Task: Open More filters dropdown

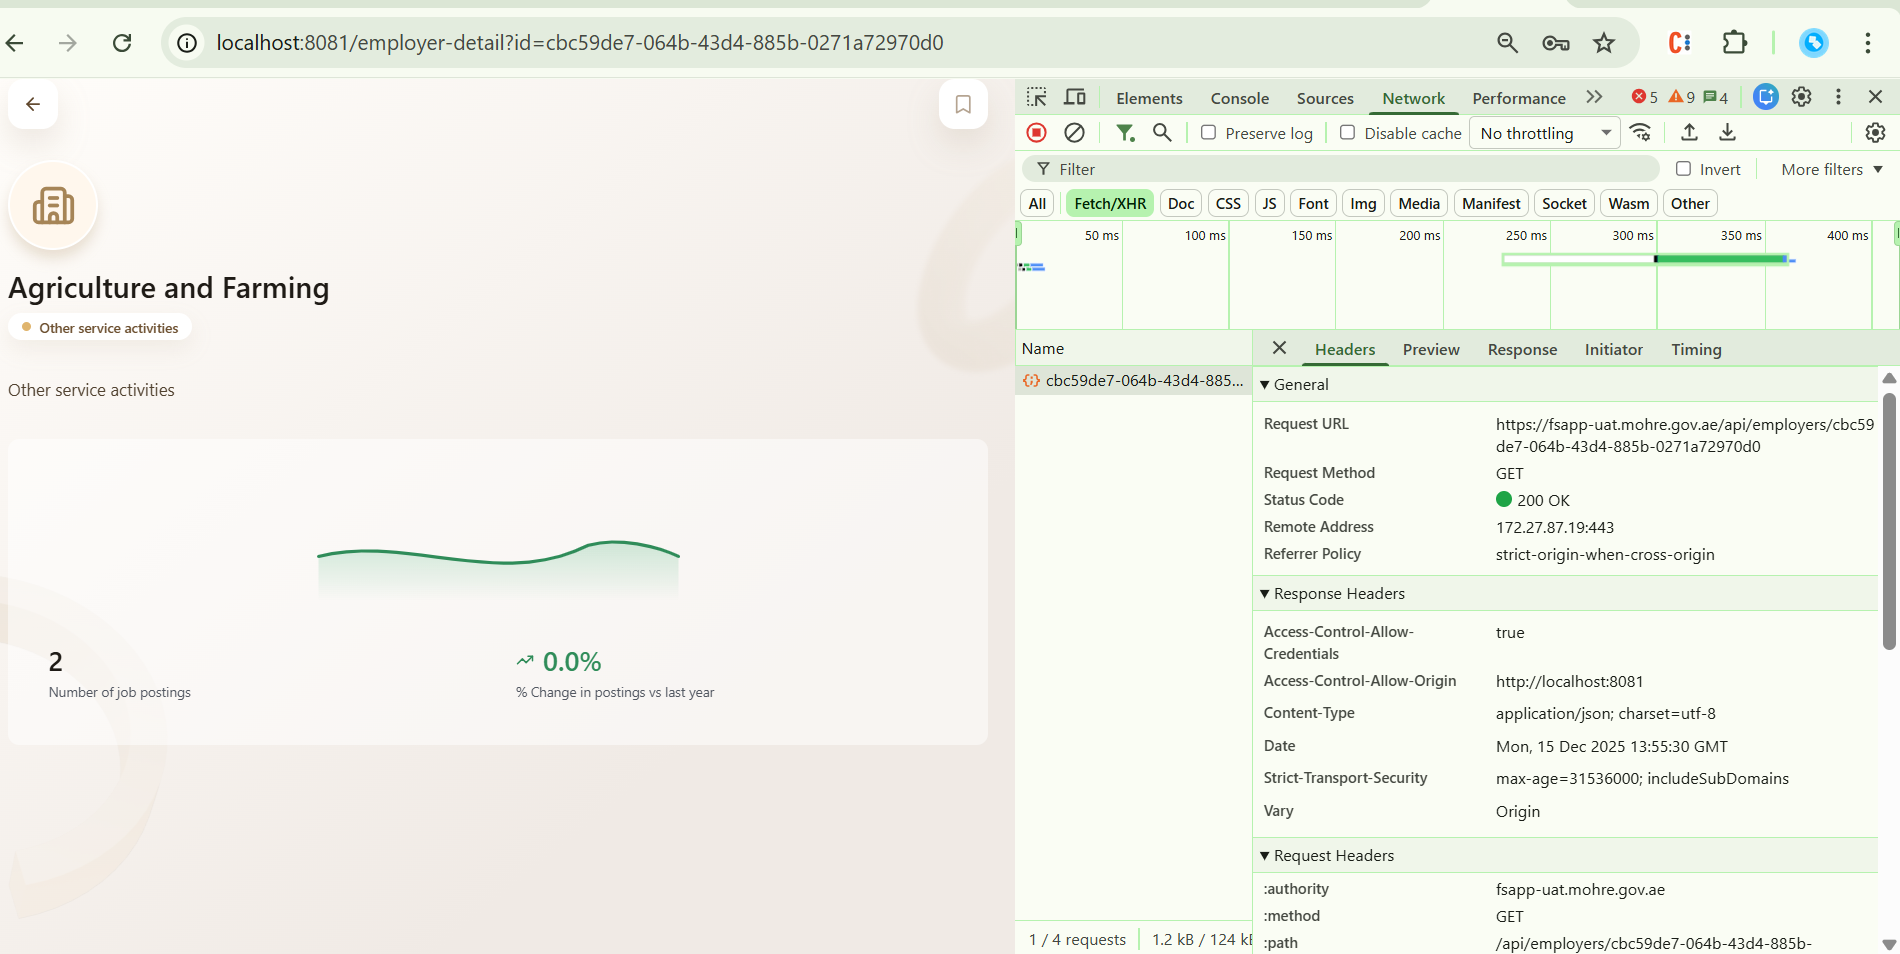Action: point(1832,169)
